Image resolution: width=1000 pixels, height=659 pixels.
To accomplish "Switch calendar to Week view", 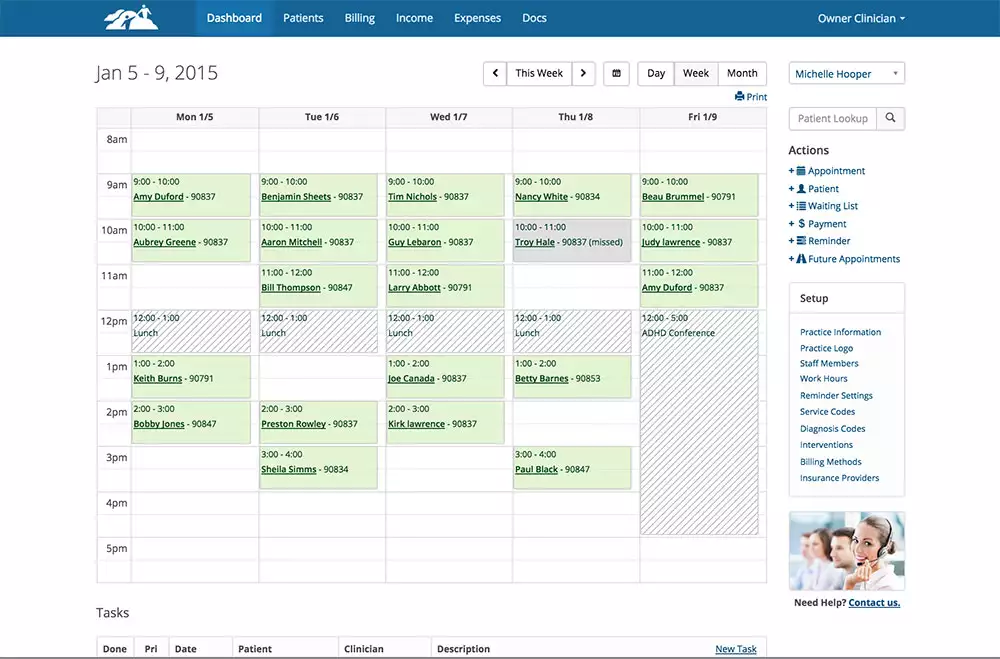I will coord(696,73).
